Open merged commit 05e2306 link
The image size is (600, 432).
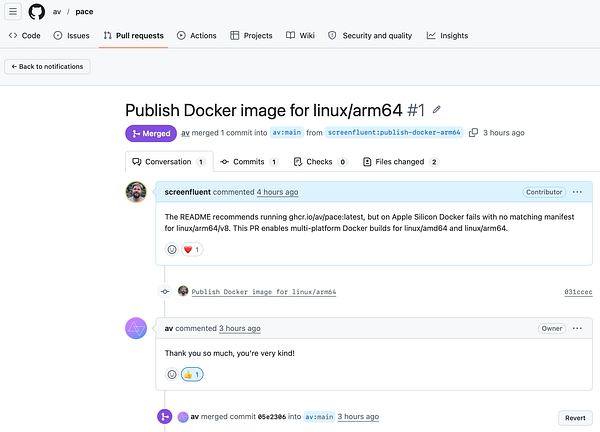coord(272,417)
